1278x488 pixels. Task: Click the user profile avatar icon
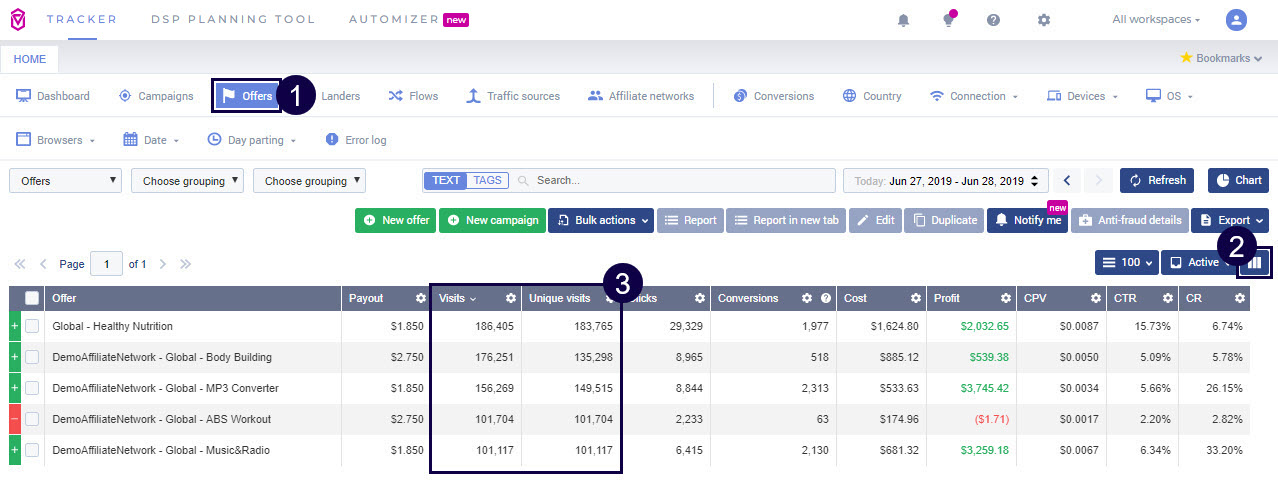point(1236,20)
